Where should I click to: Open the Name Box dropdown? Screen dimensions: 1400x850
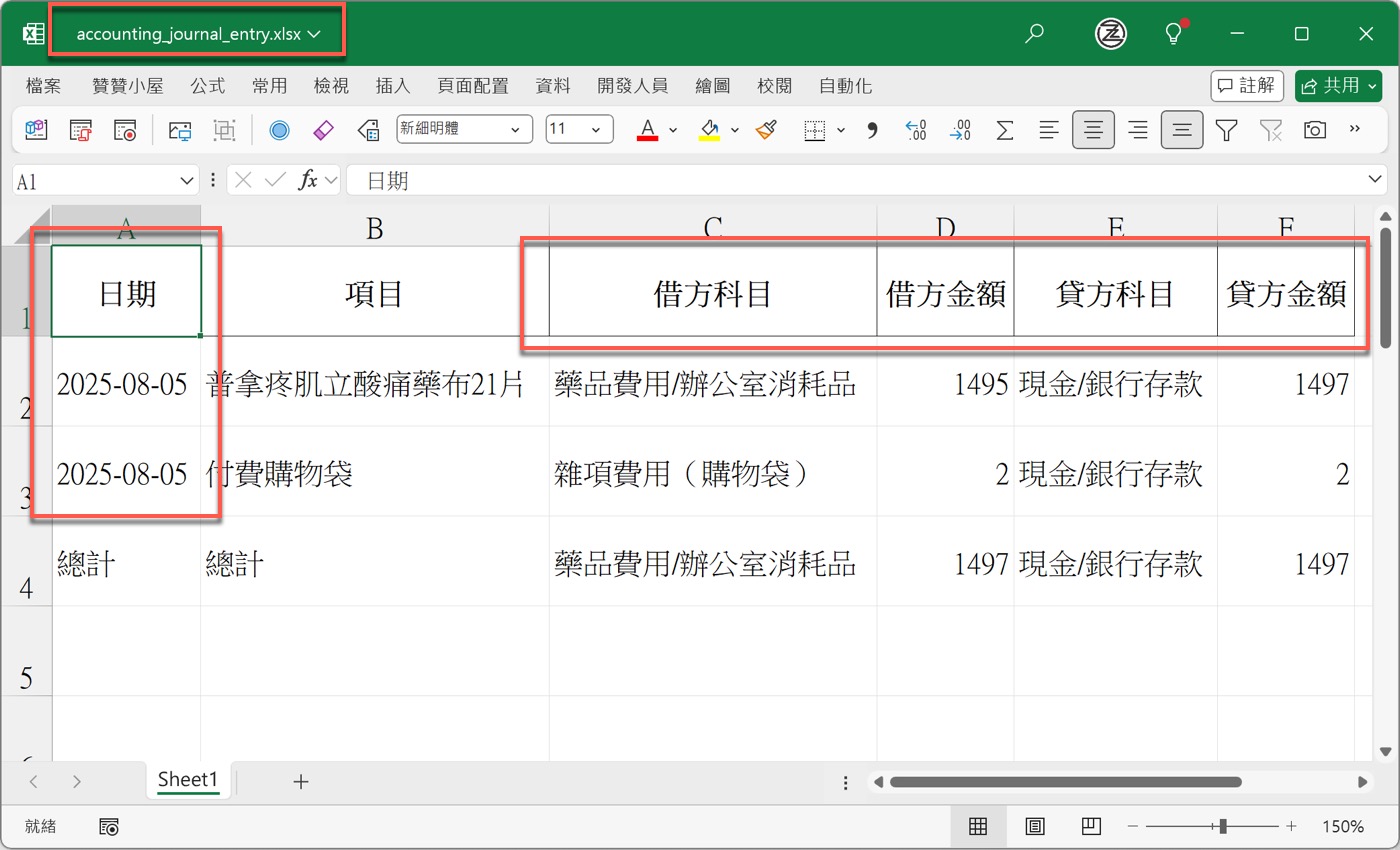(x=187, y=181)
